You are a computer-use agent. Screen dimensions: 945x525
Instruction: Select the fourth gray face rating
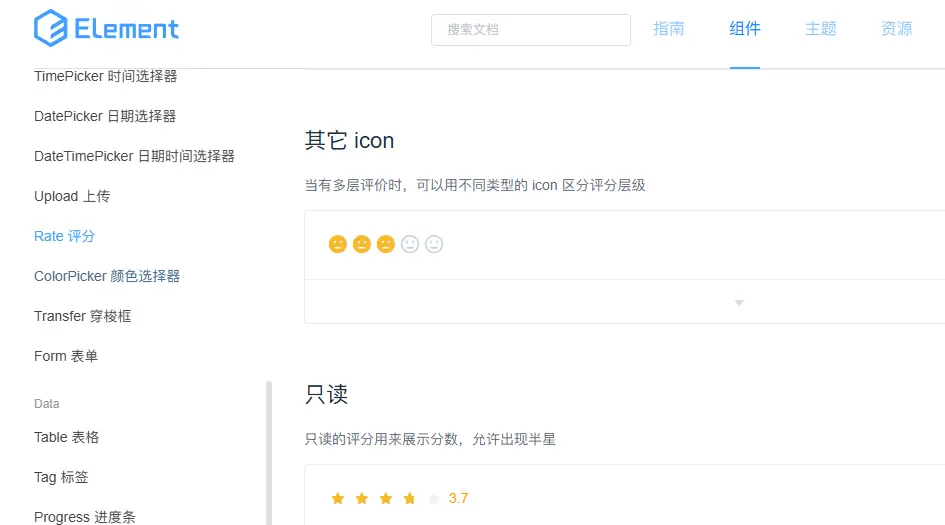(x=410, y=244)
